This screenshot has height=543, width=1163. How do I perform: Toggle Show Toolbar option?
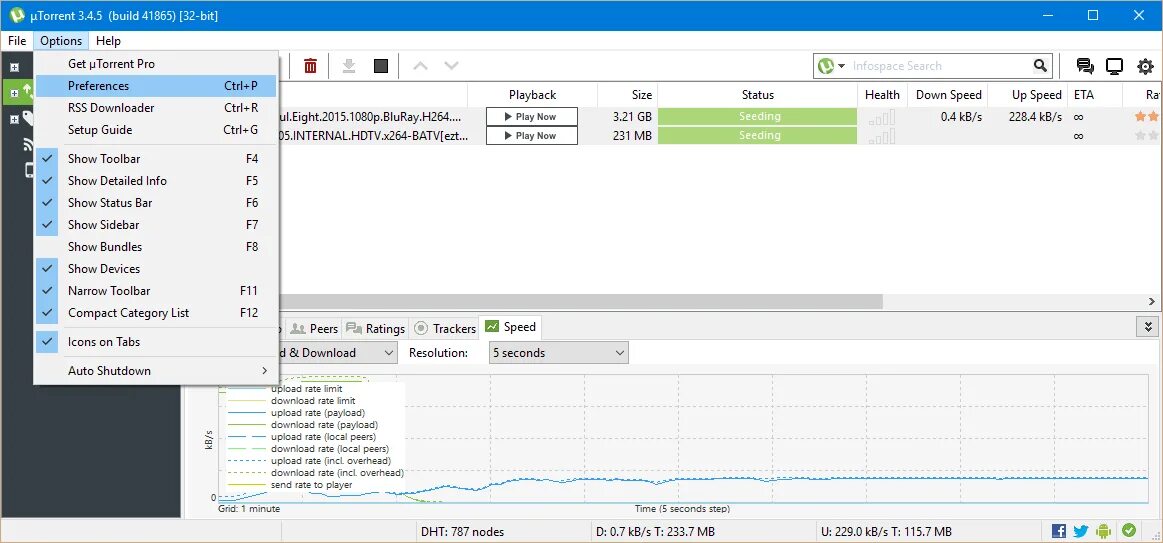(x=157, y=159)
